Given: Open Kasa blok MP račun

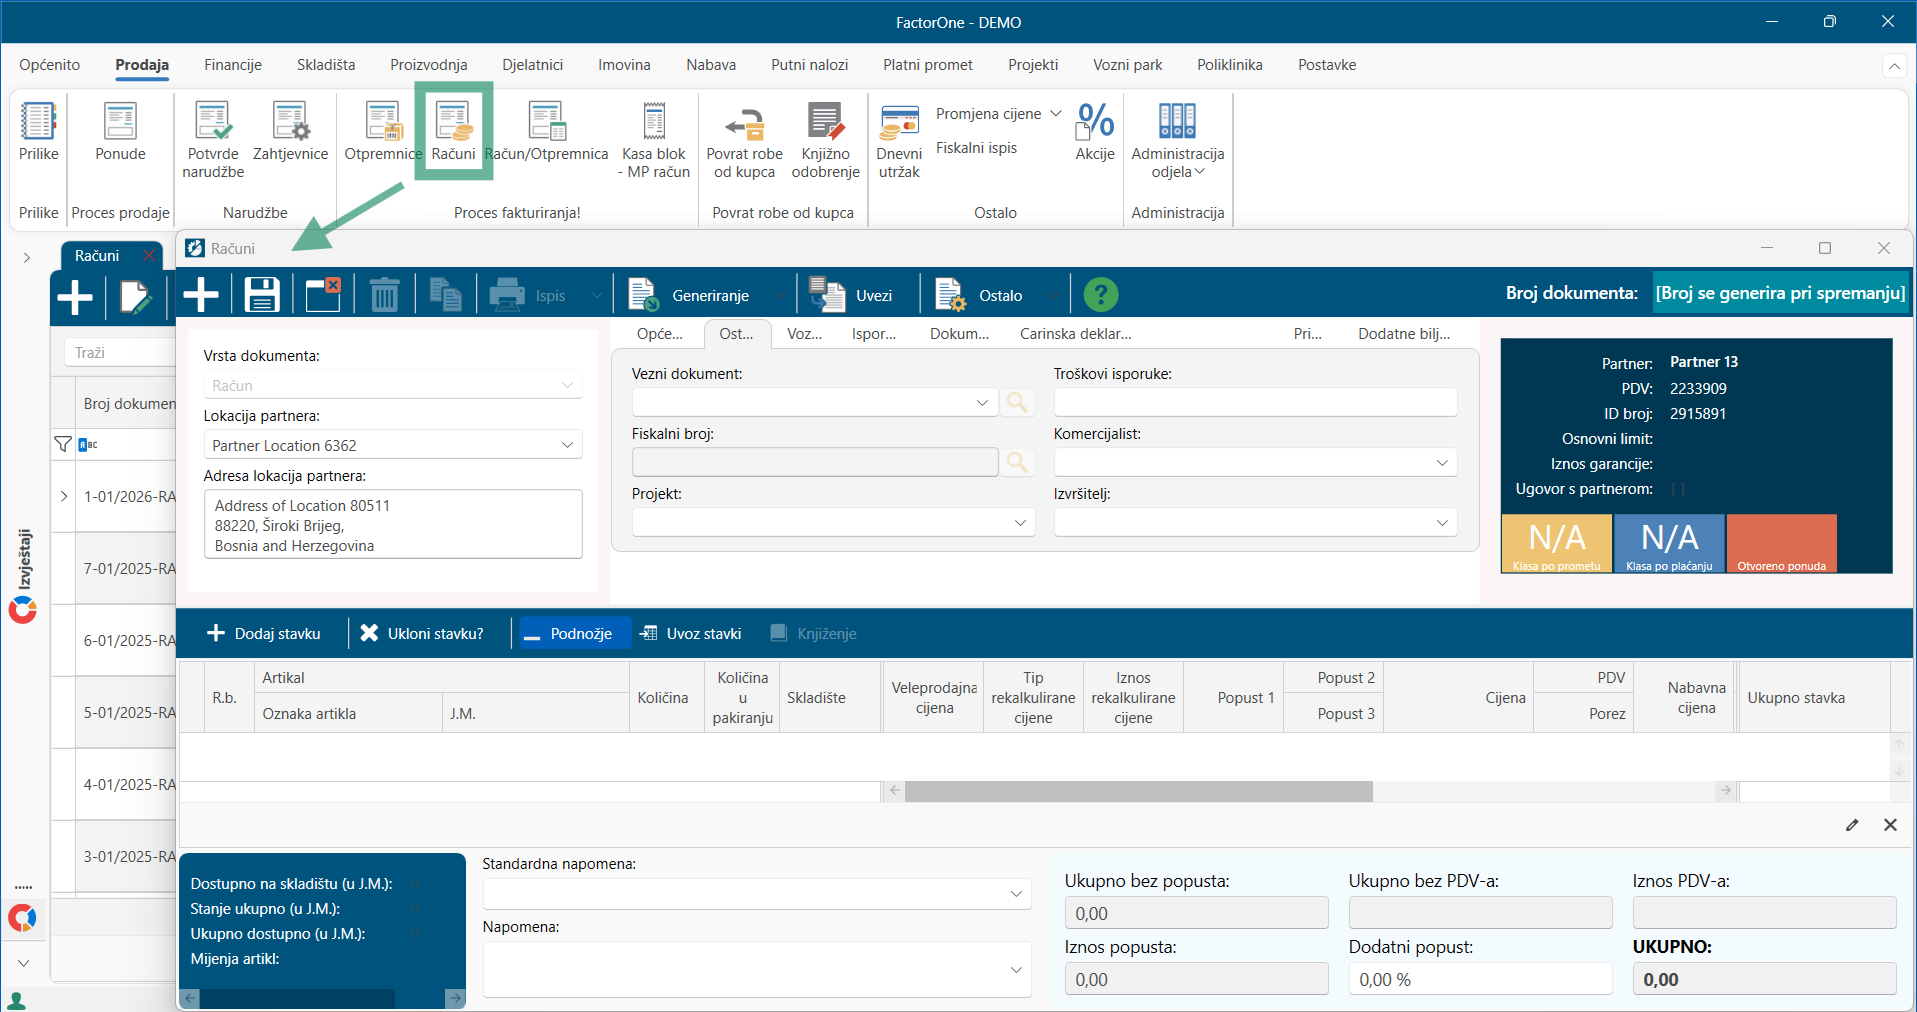Looking at the screenshot, I should click(654, 140).
